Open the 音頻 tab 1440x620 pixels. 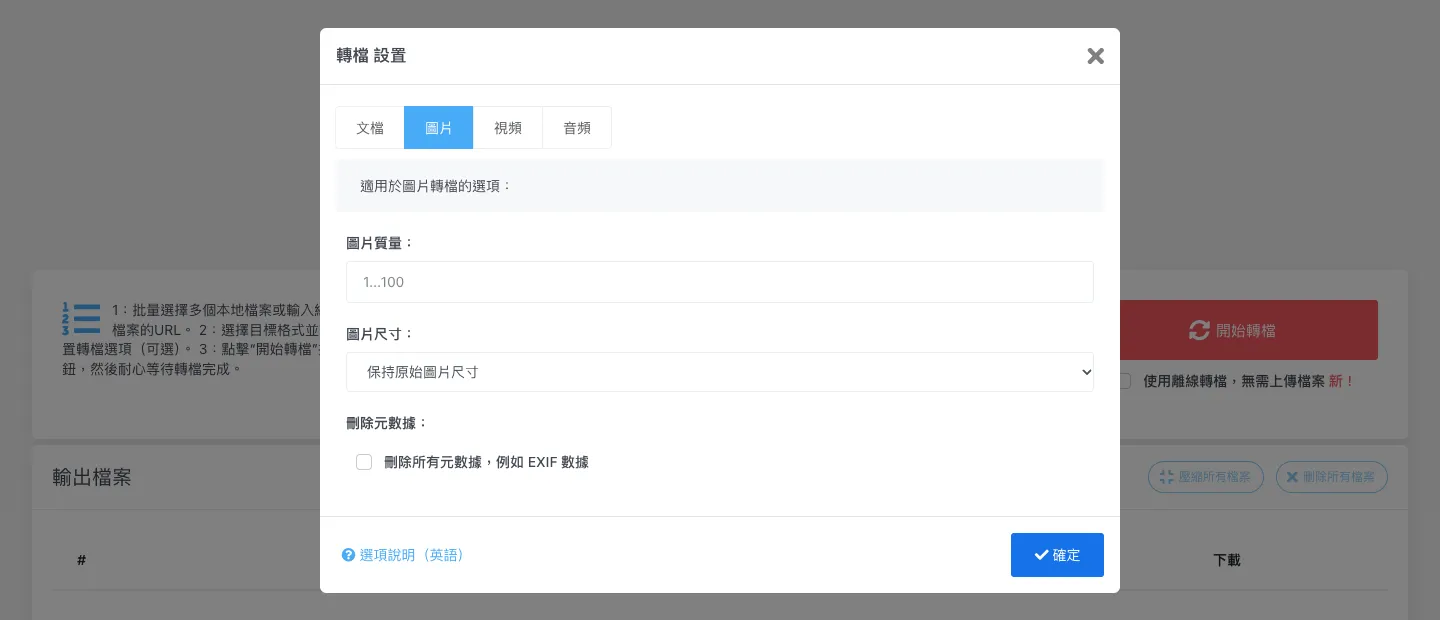tap(577, 128)
